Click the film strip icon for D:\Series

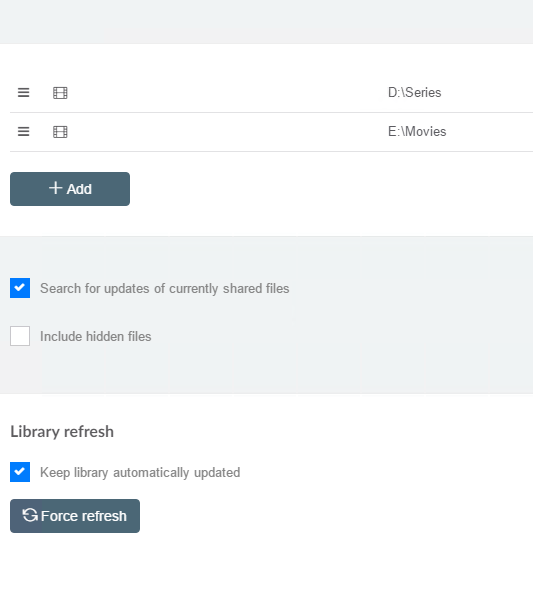60,93
